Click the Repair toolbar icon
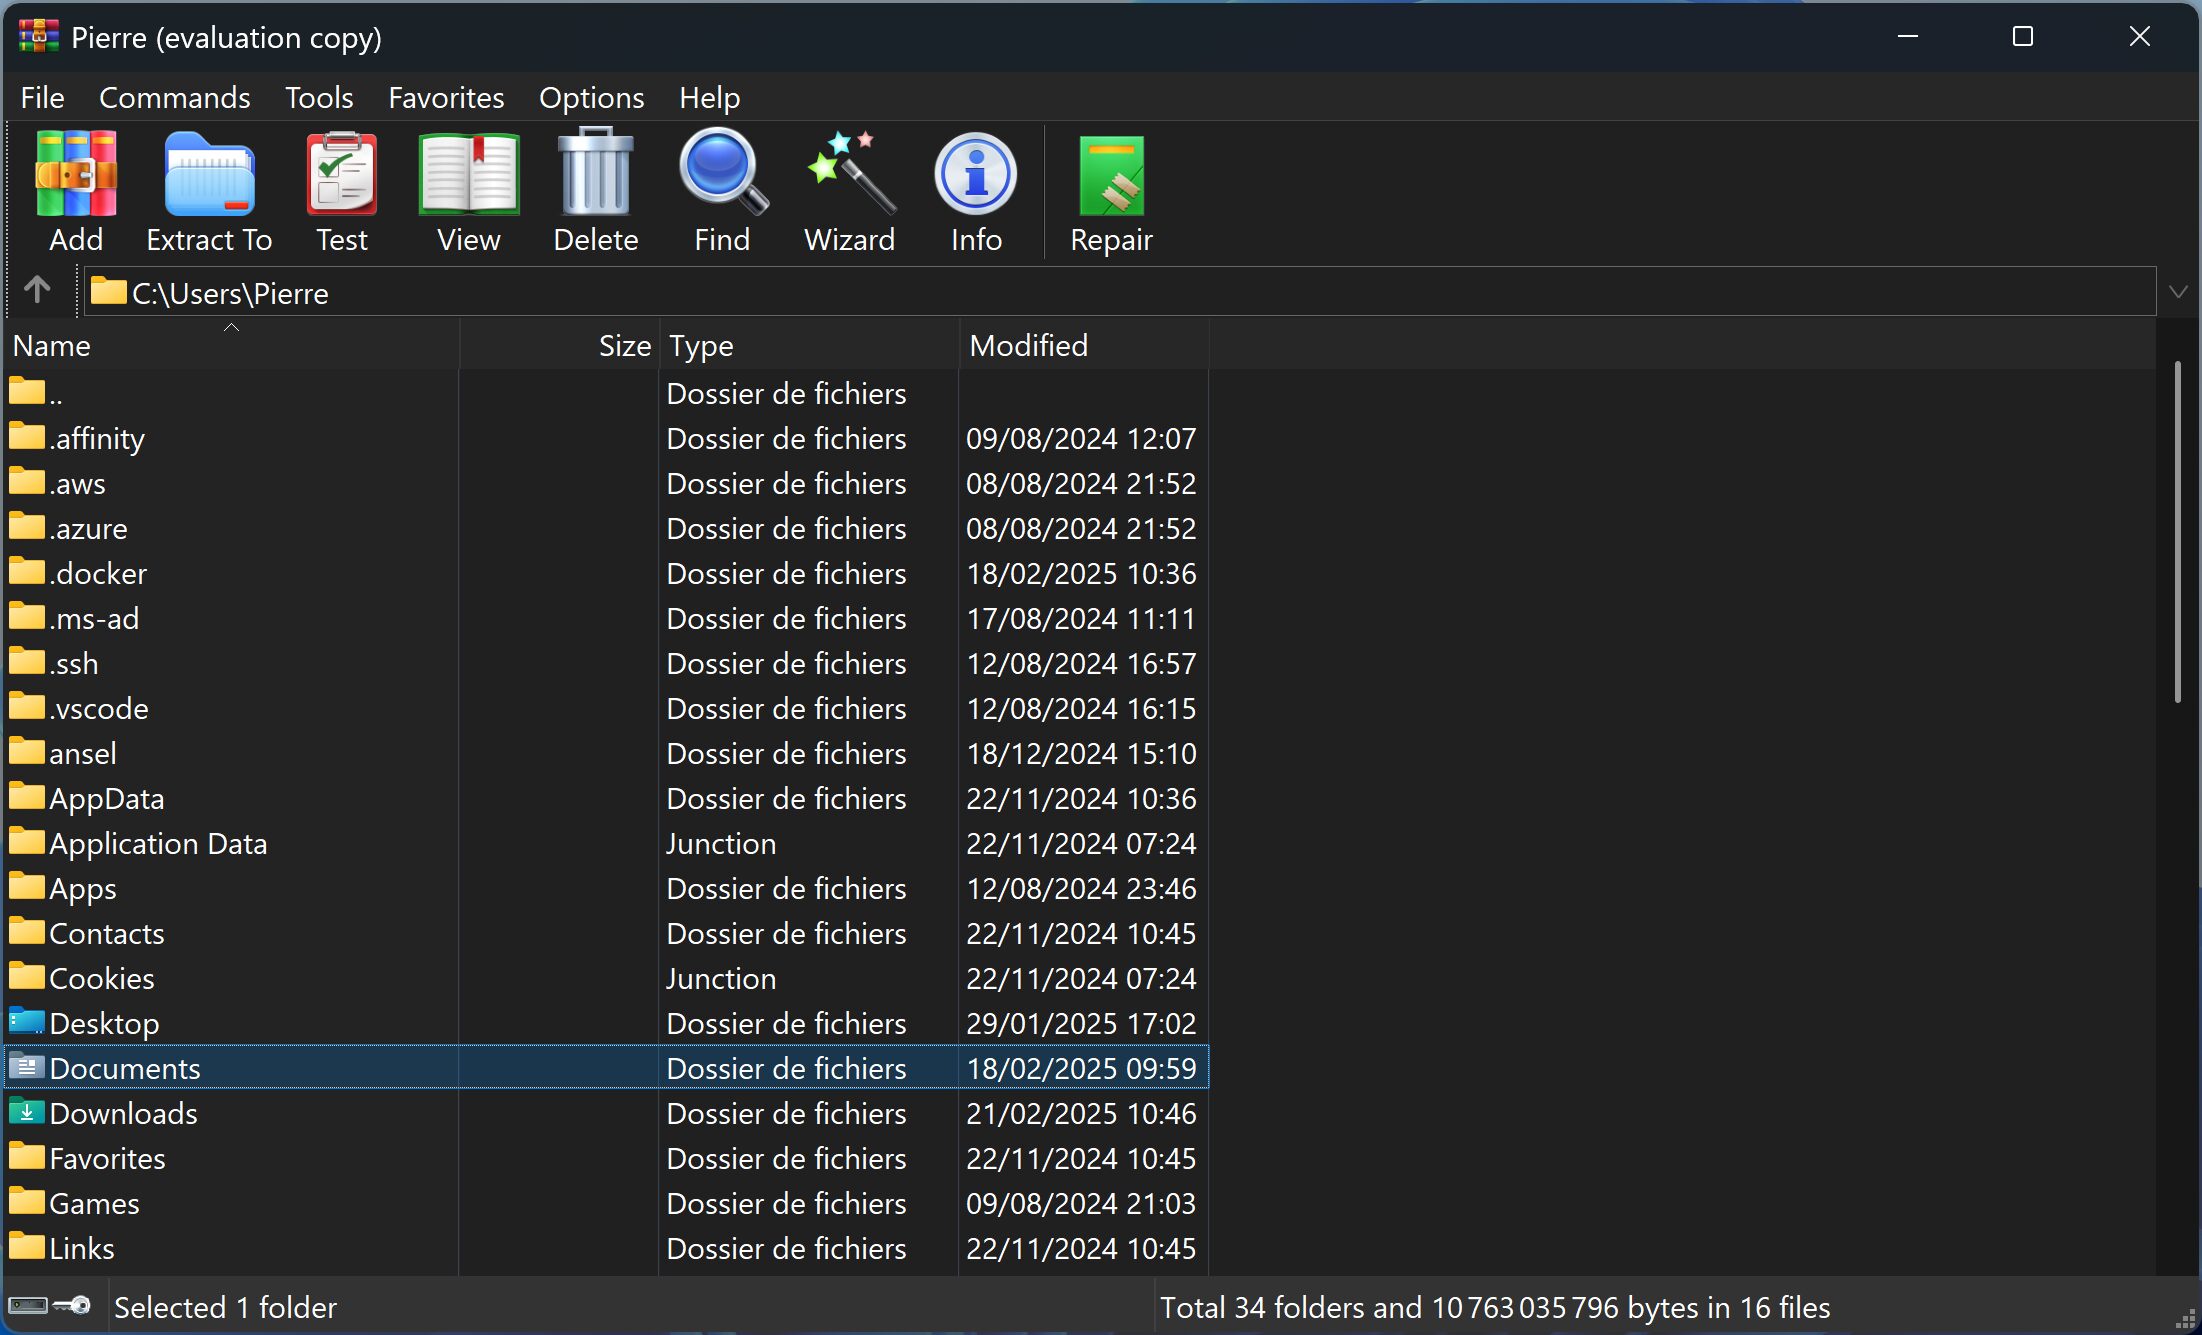The width and height of the screenshot is (2202, 1335). [1111, 176]
